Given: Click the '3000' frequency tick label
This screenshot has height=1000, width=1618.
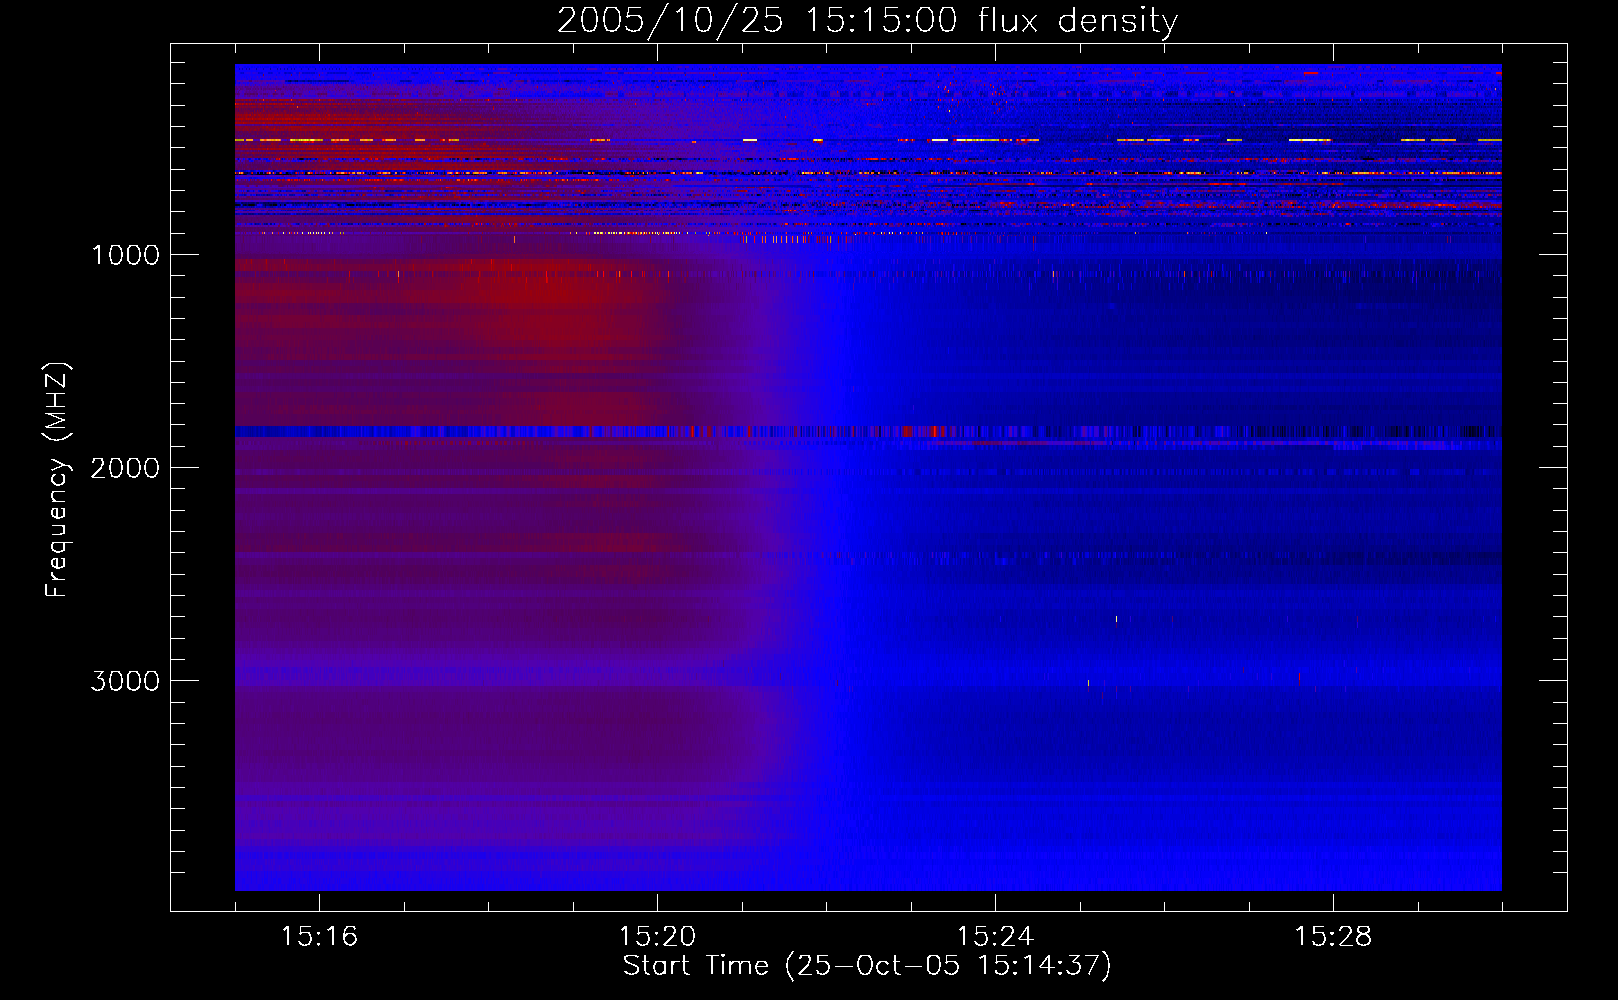Looking at the screenshot, I should tap(125, 681).
